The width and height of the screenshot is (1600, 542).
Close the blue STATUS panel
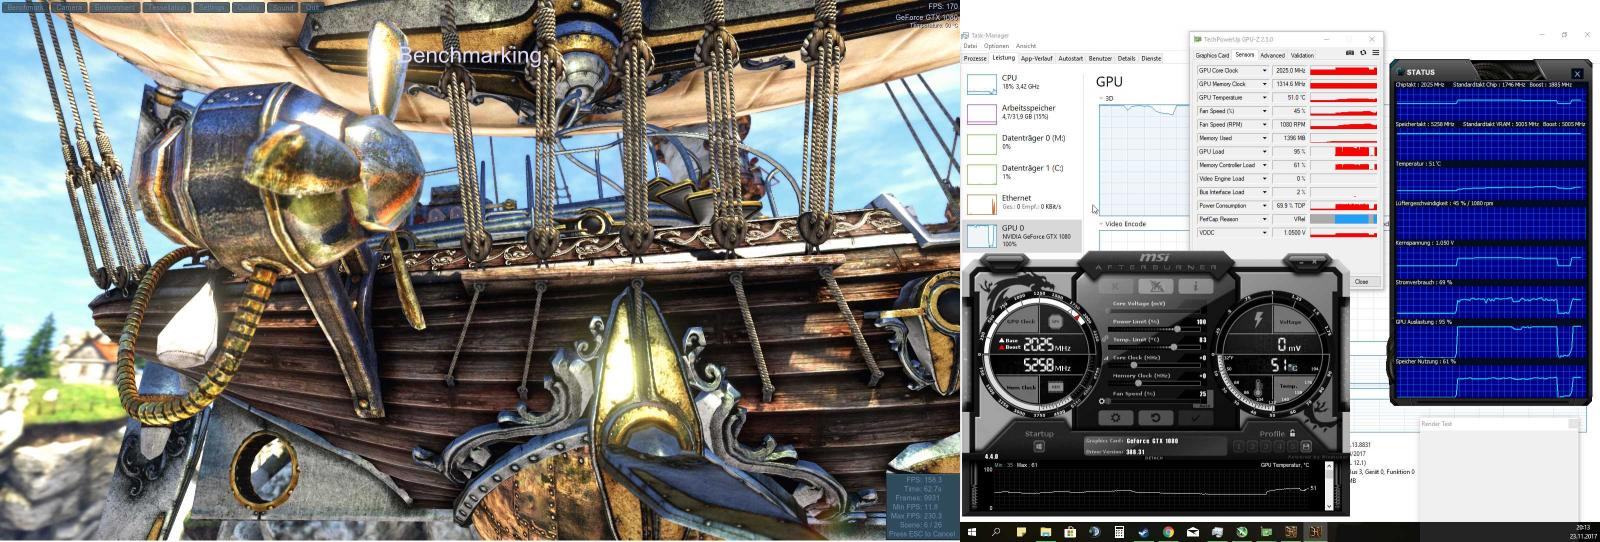click(1577, 73)
